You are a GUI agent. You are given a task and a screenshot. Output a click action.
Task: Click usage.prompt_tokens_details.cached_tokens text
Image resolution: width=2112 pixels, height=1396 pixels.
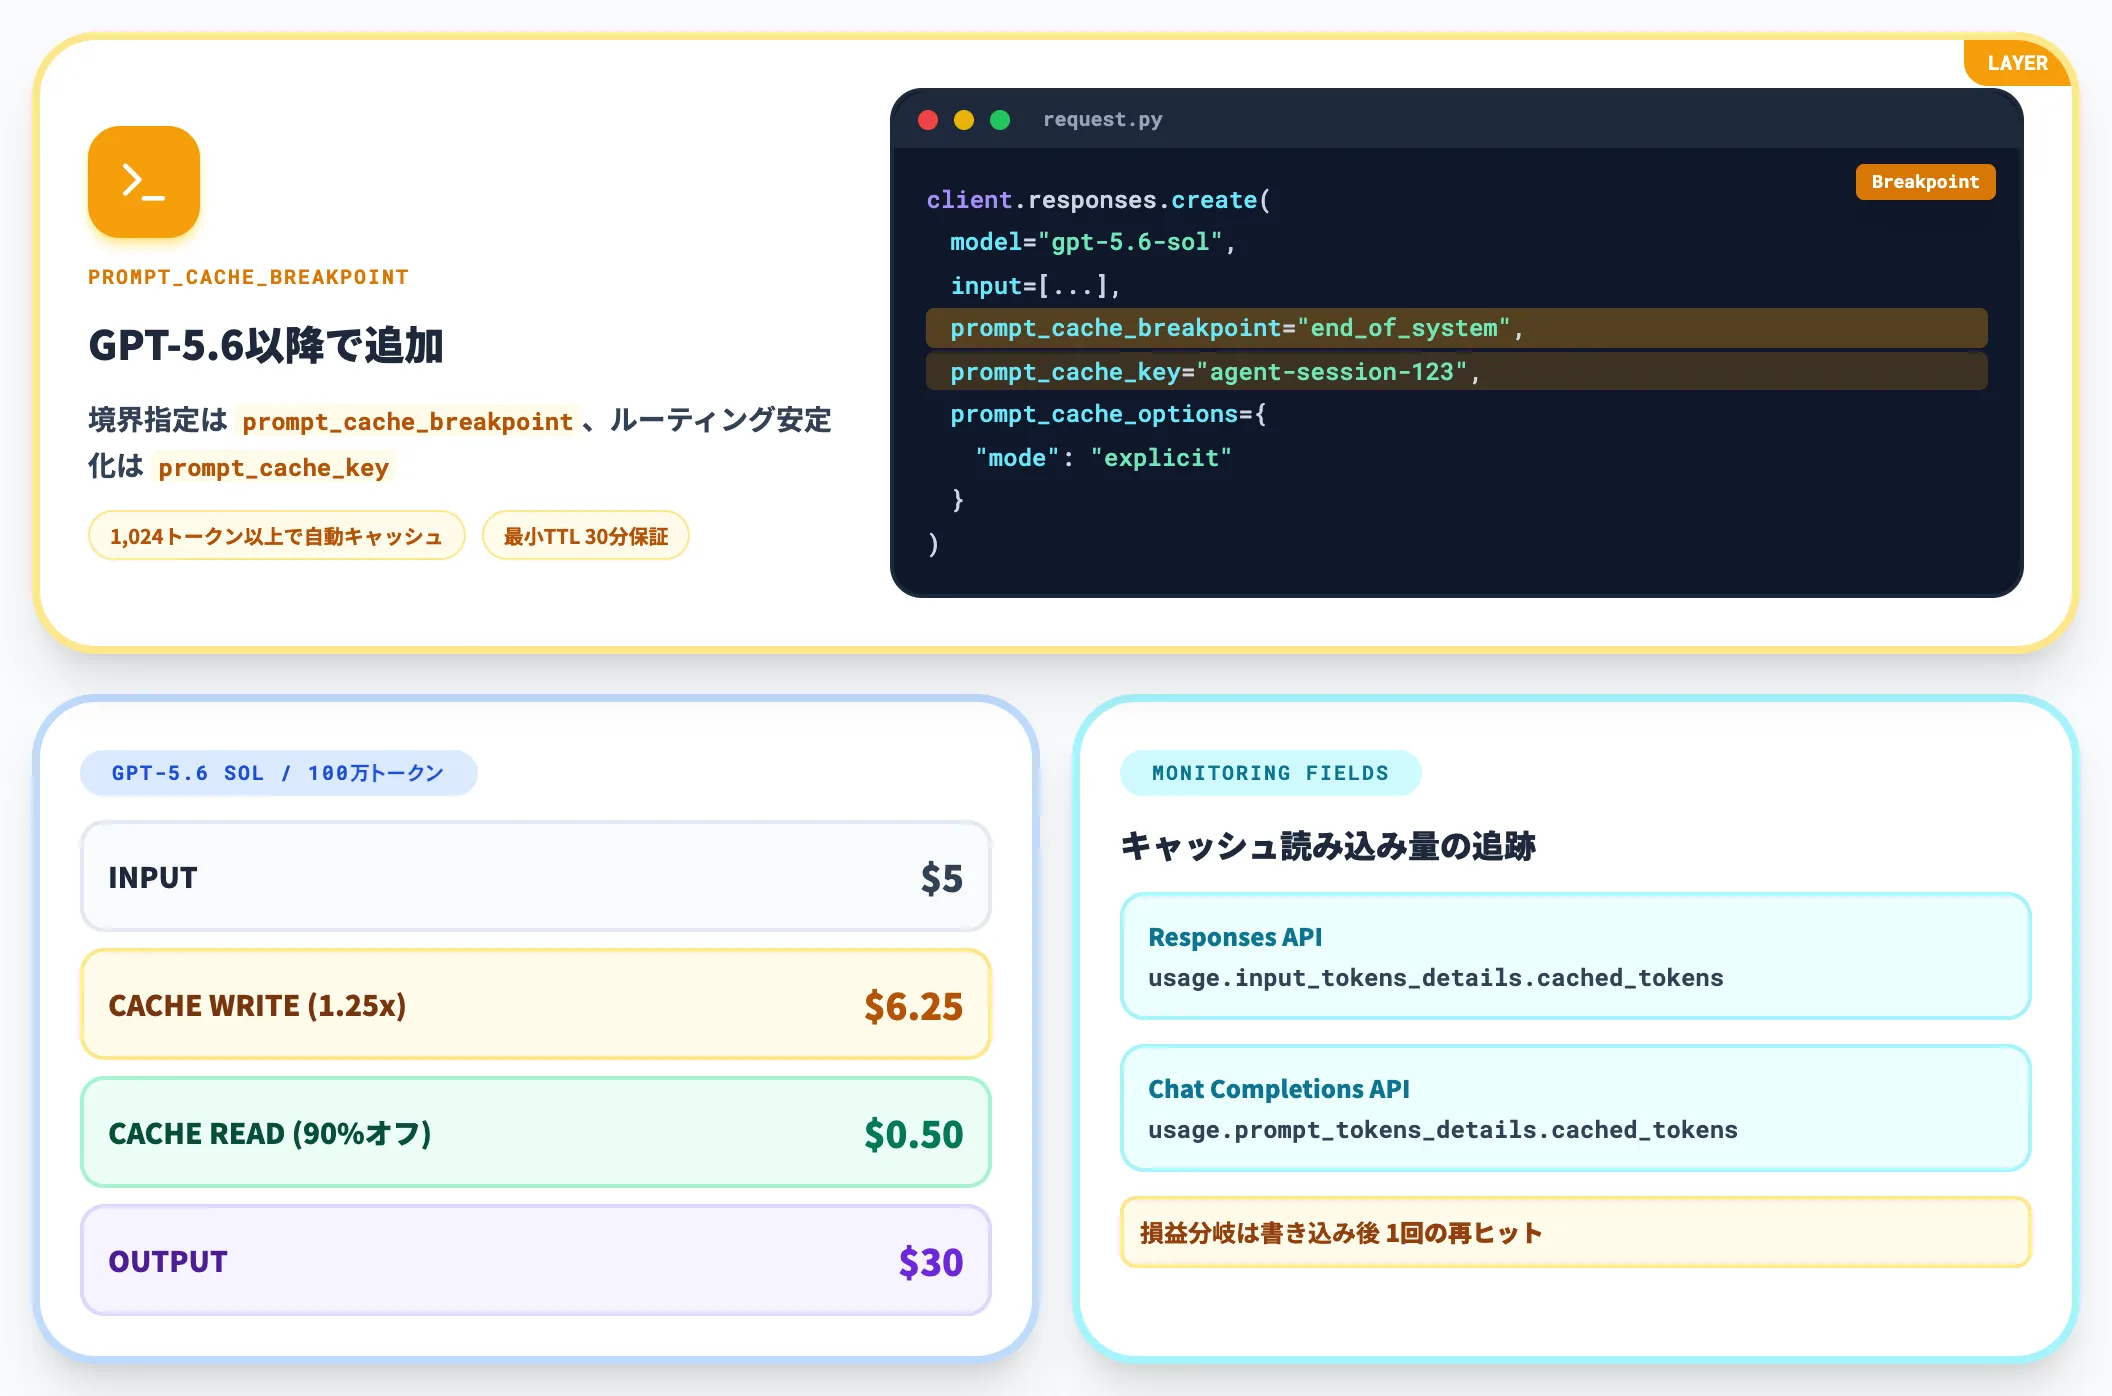coord(1442,1130)
